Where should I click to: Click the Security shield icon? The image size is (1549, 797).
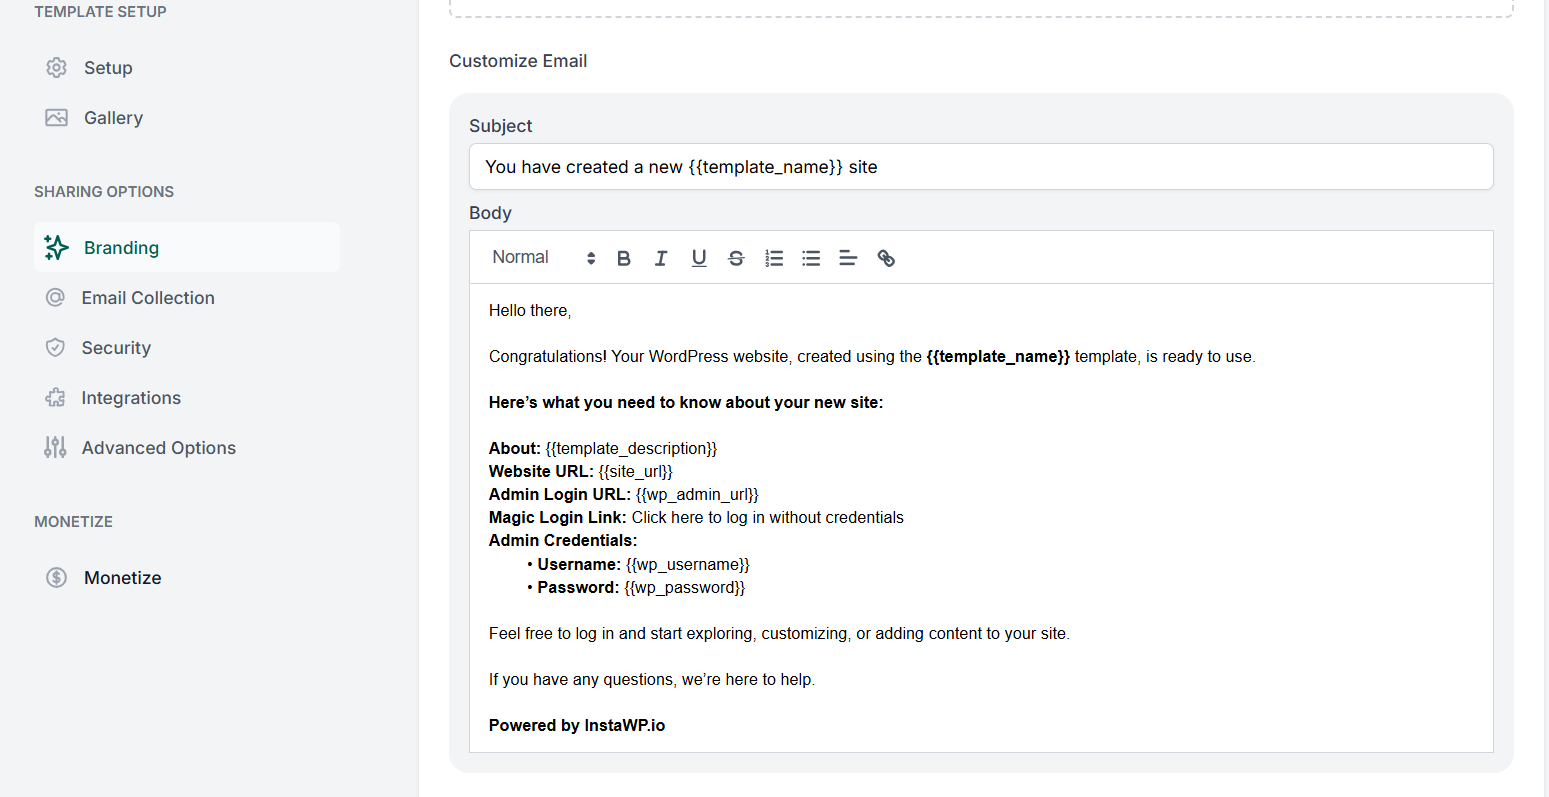[x=56, y=348]
